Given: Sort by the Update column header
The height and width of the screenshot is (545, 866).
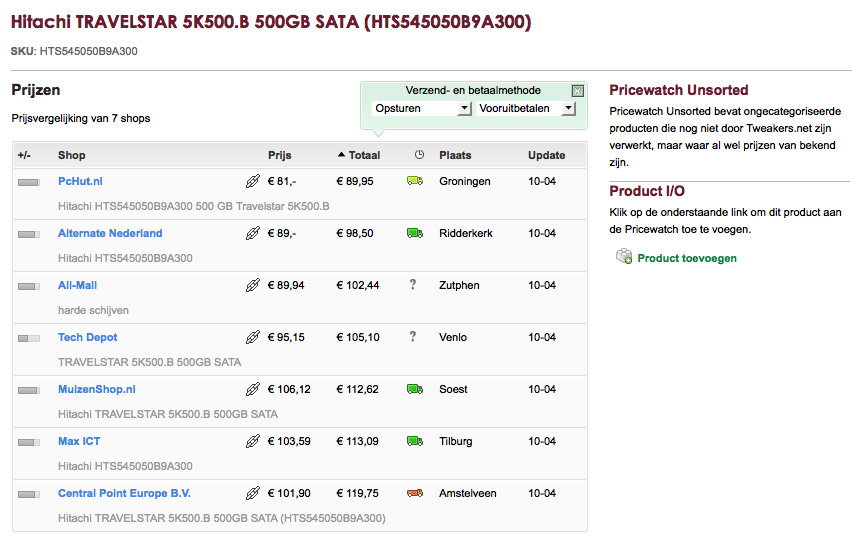Looking at the screenshot, I should pos(546,155).
